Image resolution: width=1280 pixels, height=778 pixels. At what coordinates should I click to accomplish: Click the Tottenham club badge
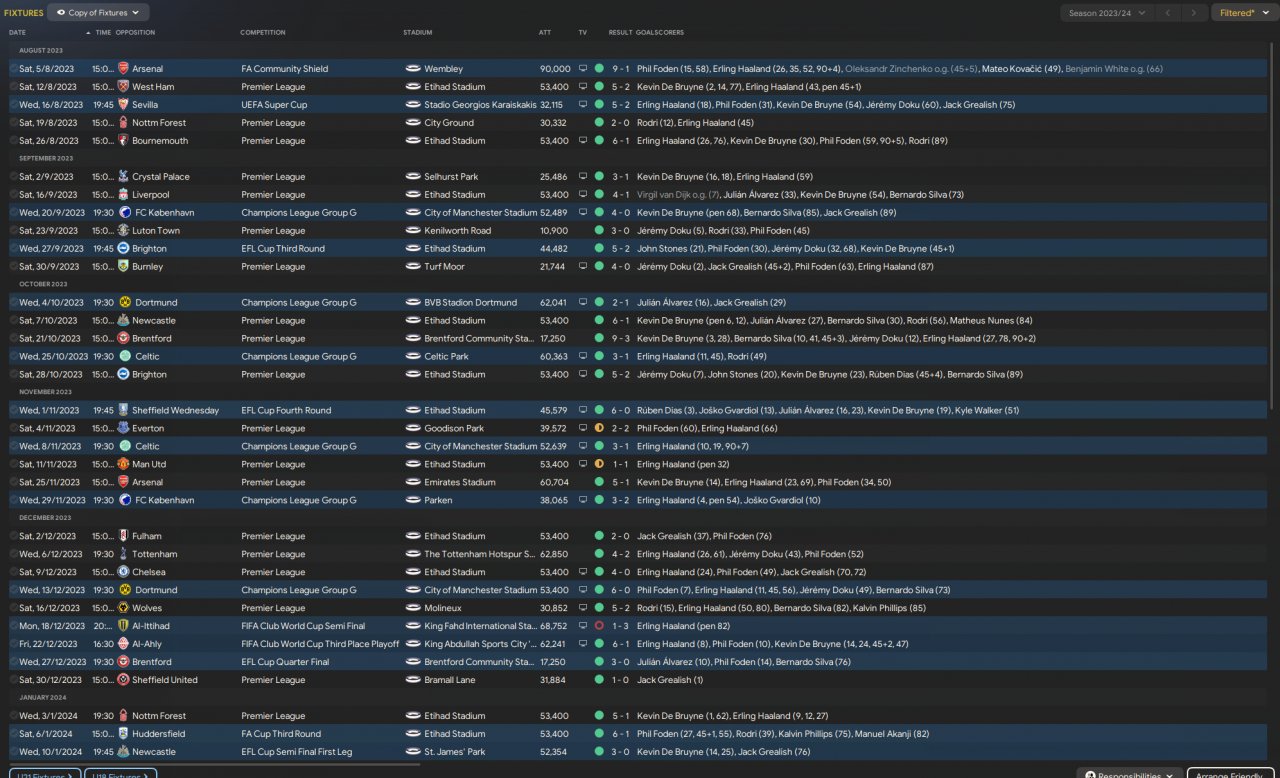124,555
